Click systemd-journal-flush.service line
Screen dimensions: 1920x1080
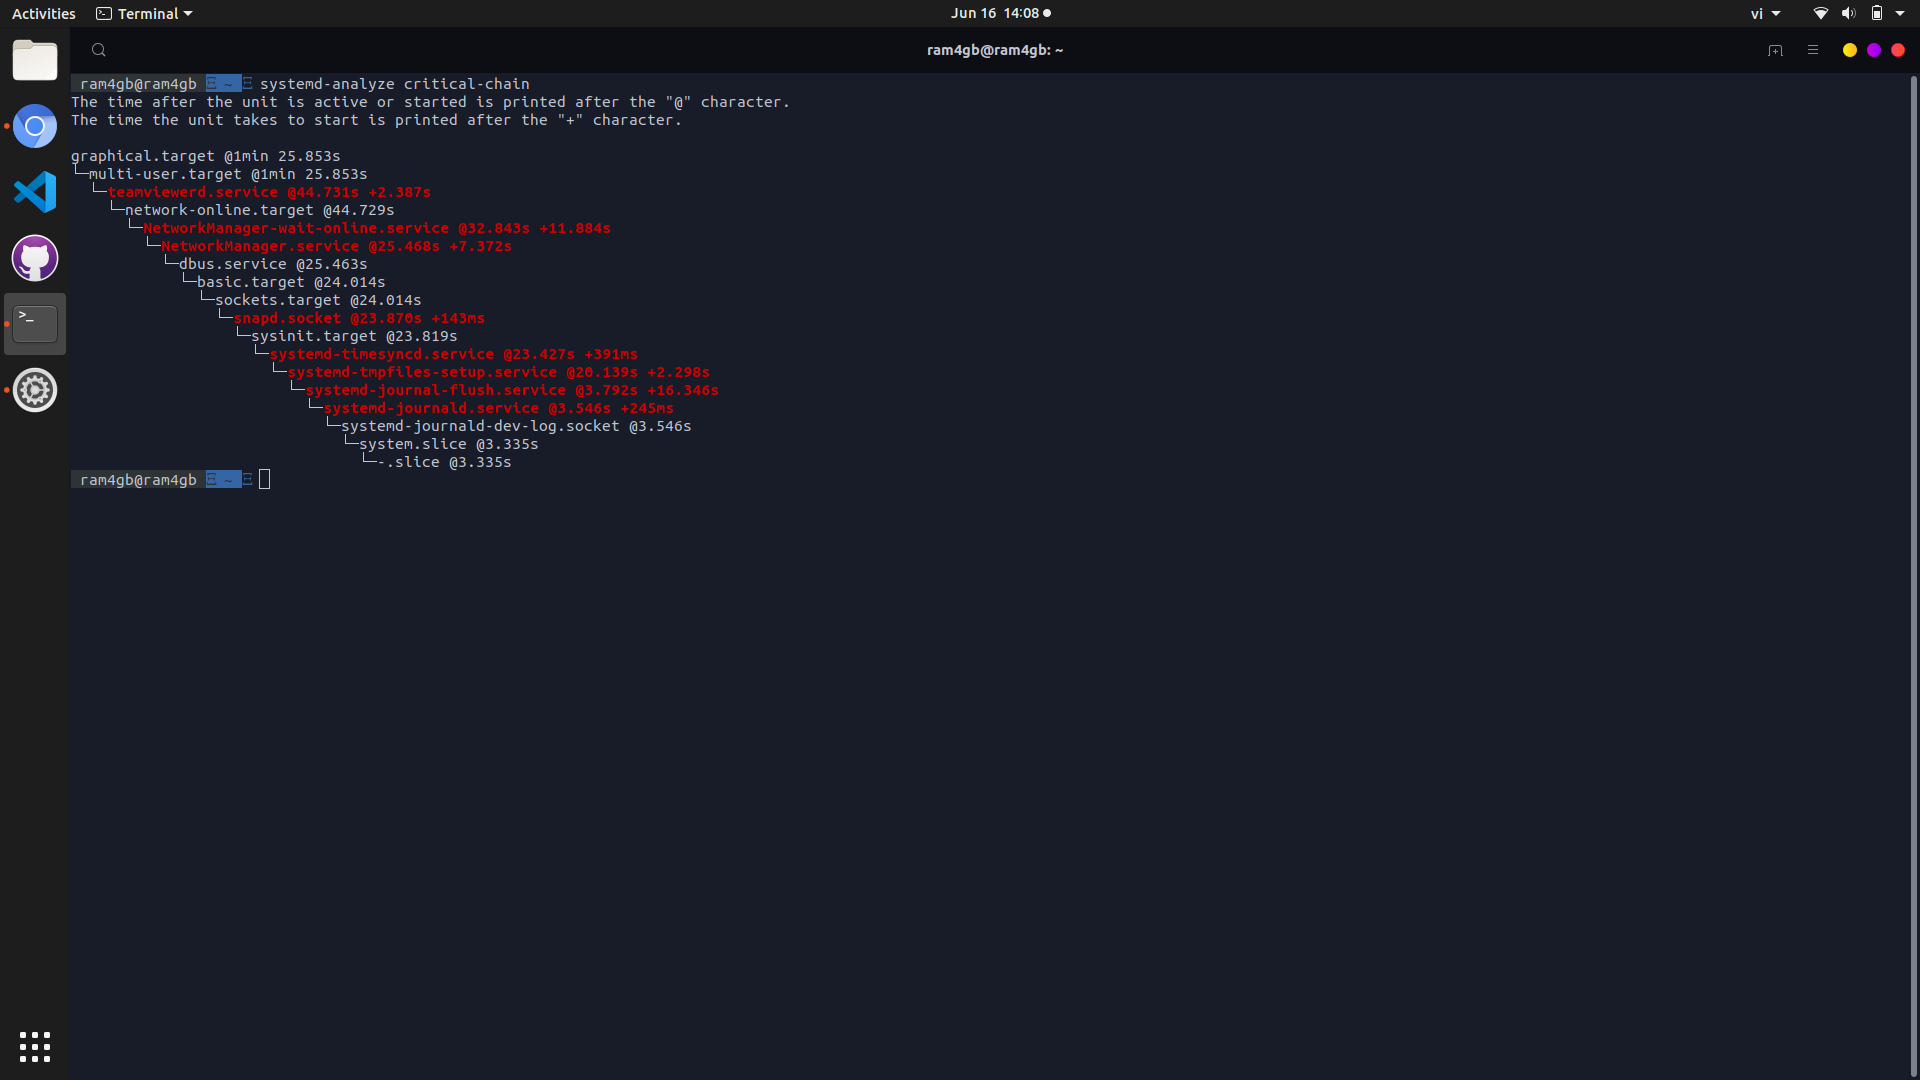(512, 390)
